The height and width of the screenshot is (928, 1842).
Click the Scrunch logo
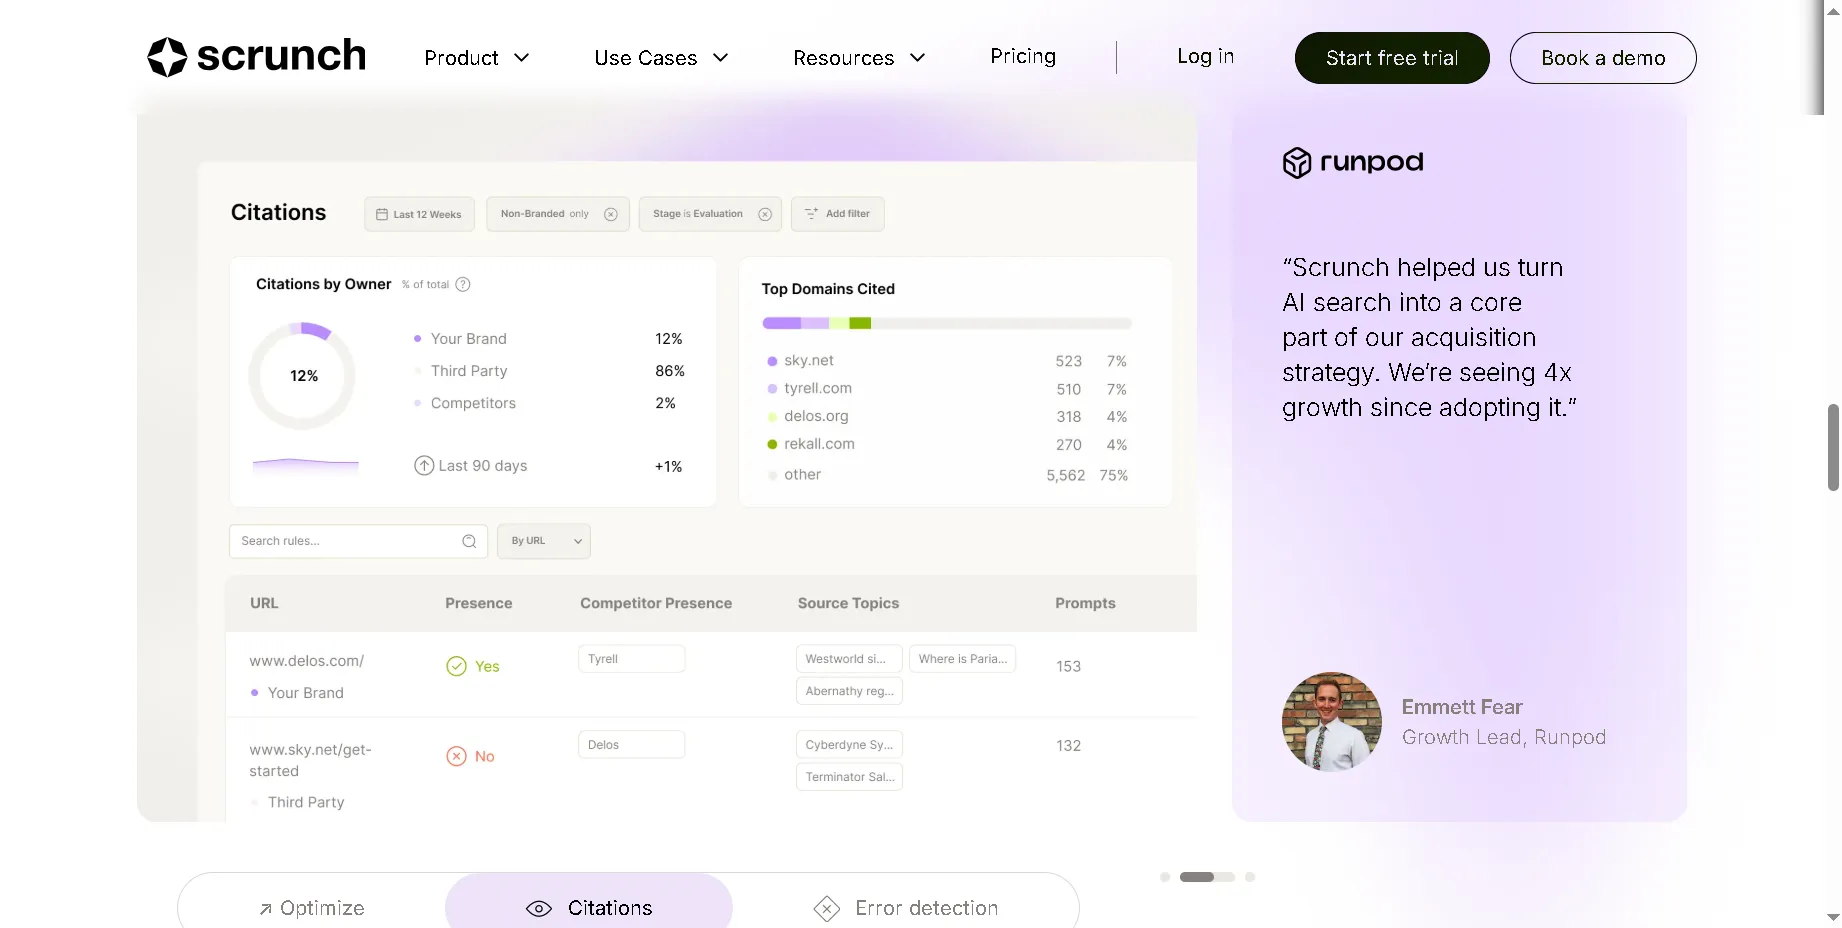256,57
